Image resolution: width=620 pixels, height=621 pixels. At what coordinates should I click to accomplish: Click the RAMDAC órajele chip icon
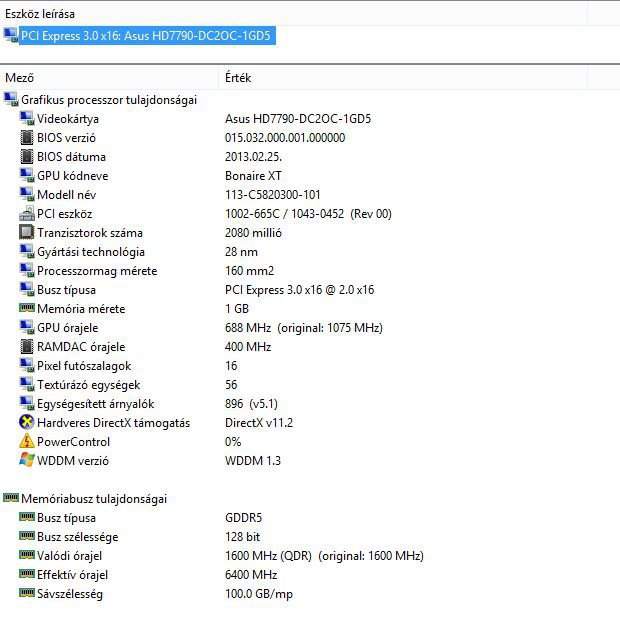tap(27, 347)
